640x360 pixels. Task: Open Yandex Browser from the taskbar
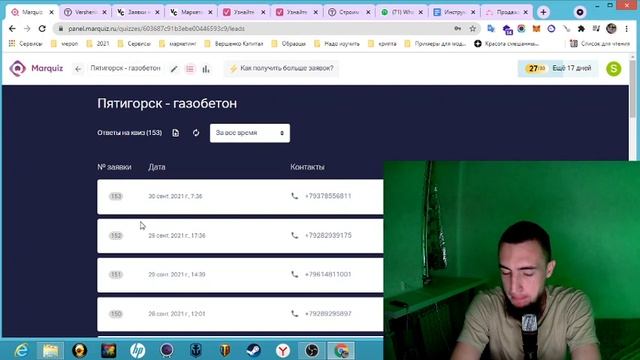282,350
